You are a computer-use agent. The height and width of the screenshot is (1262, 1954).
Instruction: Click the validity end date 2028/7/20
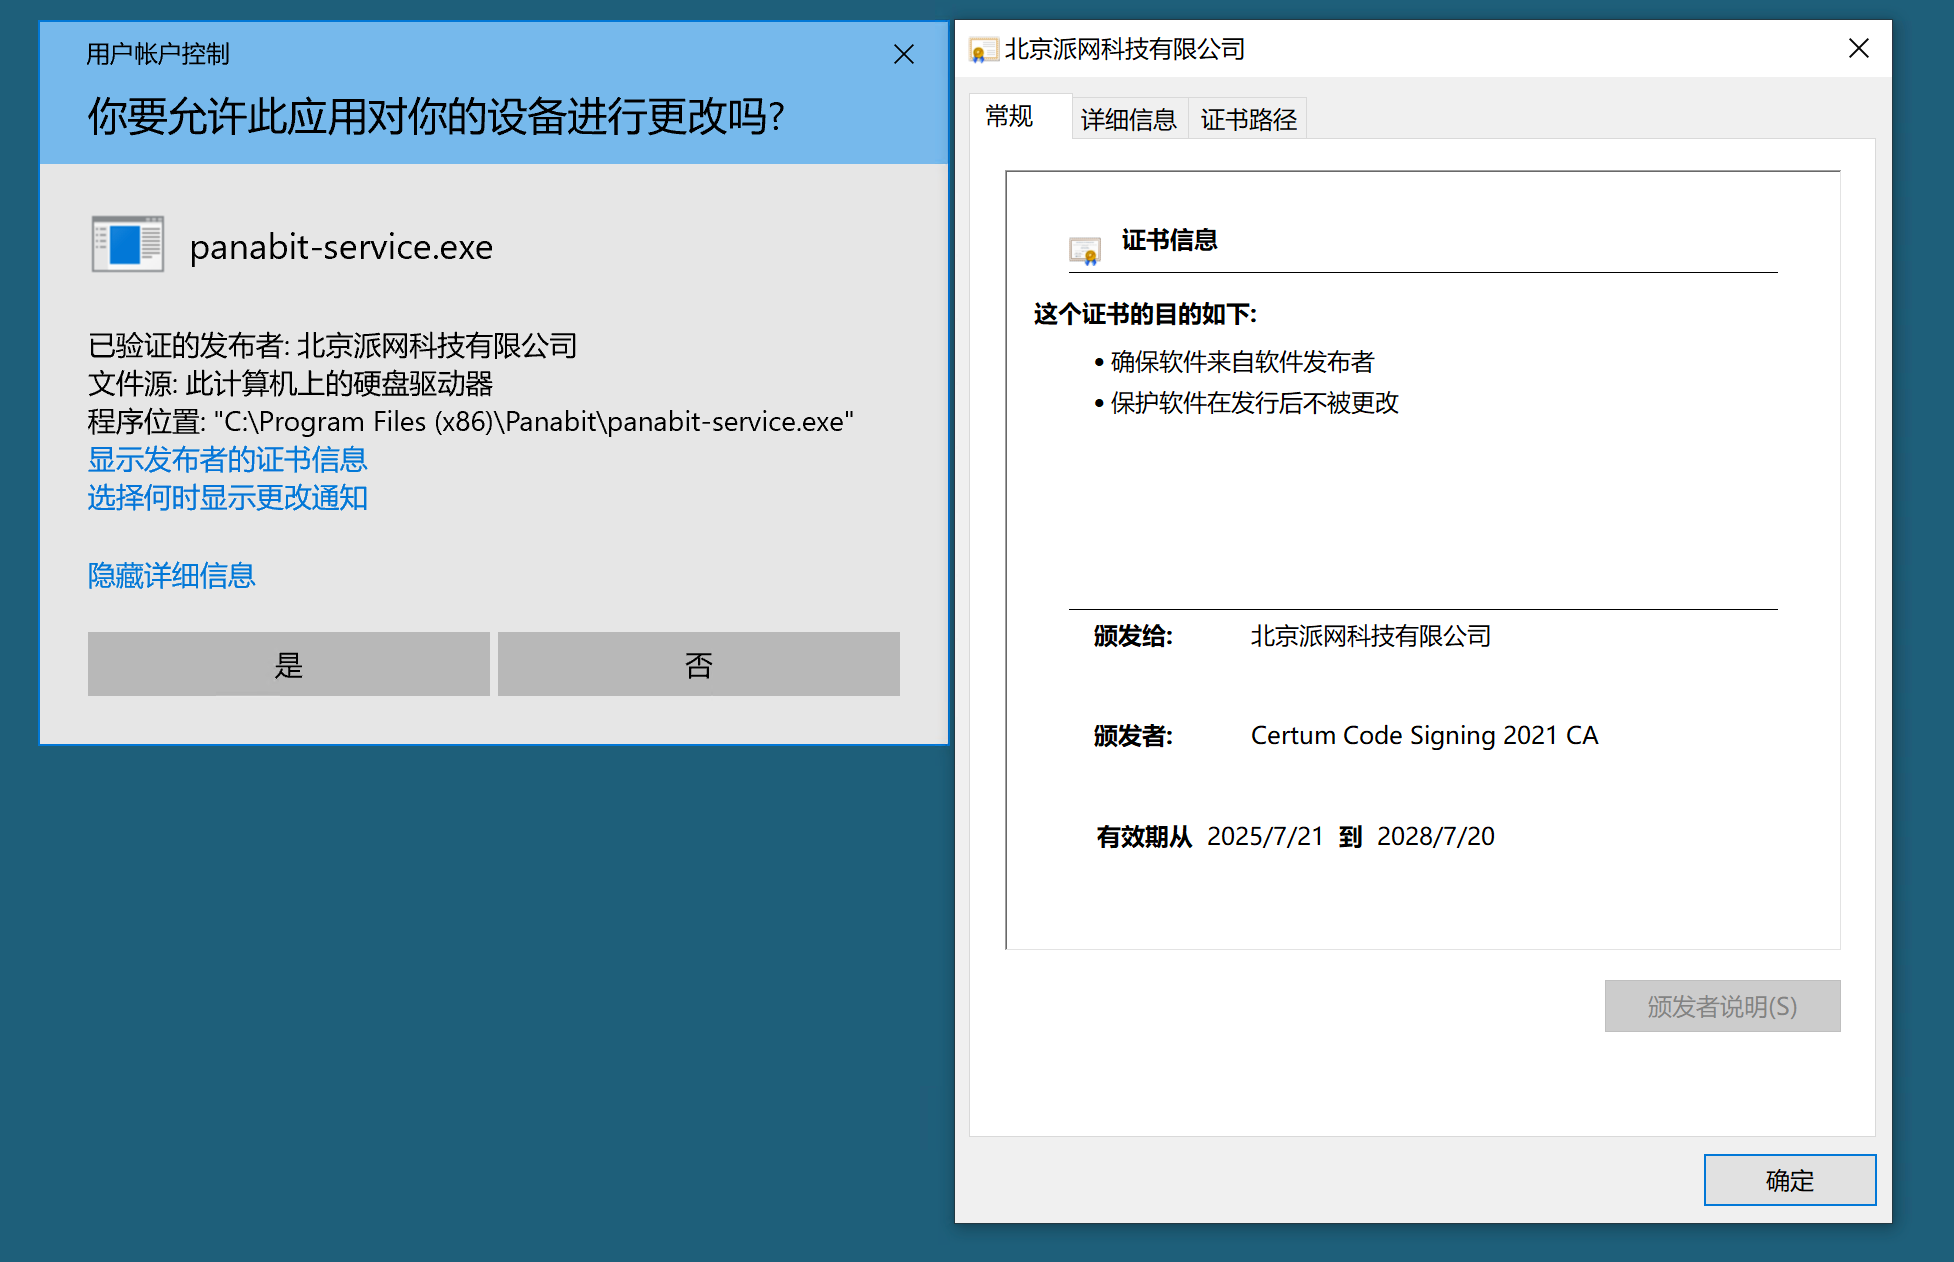pos(1436,836)
